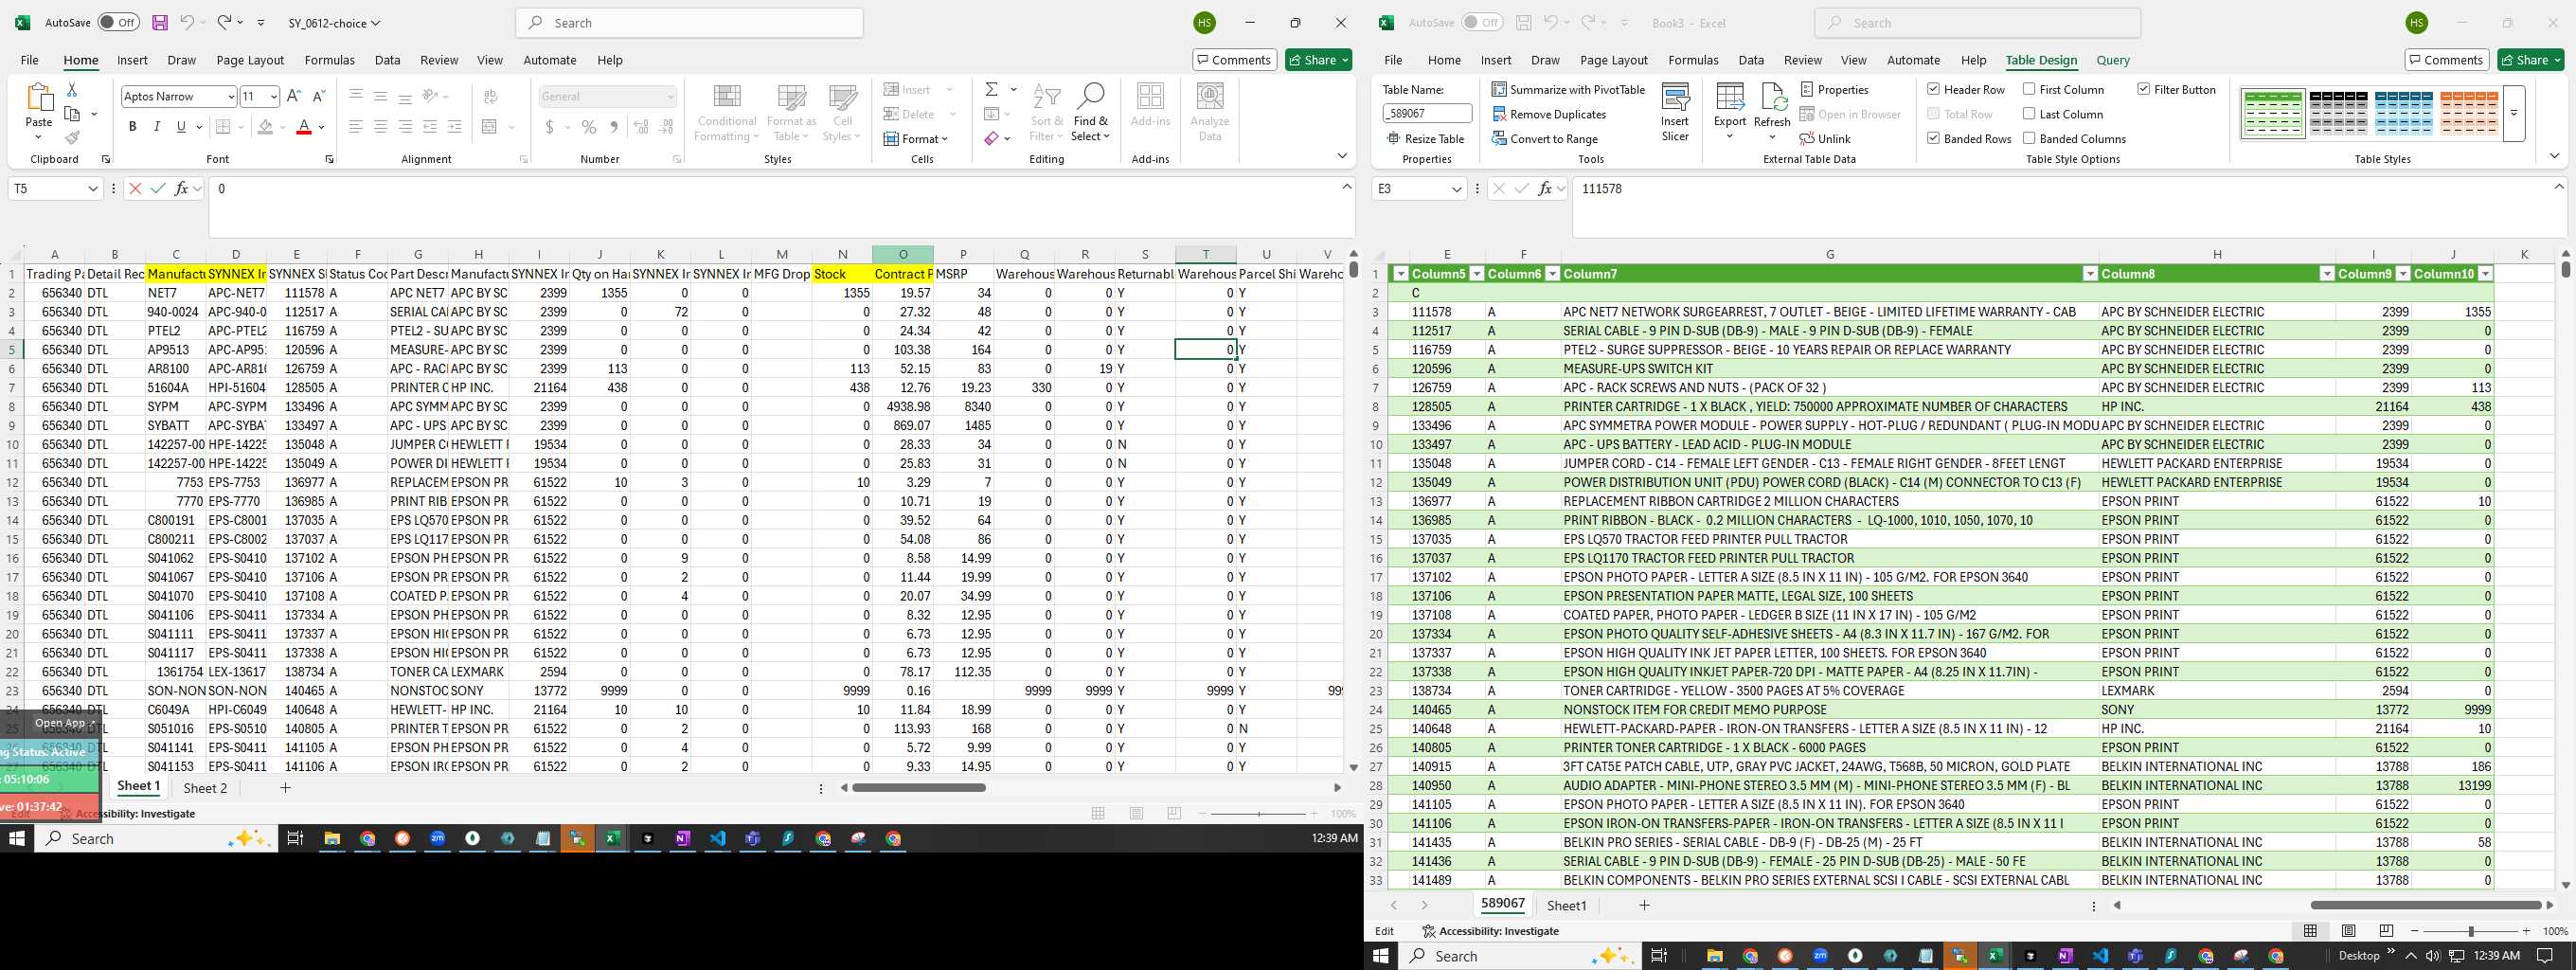The image size is (2576, 970).
Task: Click the Search box in left Excel title bar
Action: 689,23
